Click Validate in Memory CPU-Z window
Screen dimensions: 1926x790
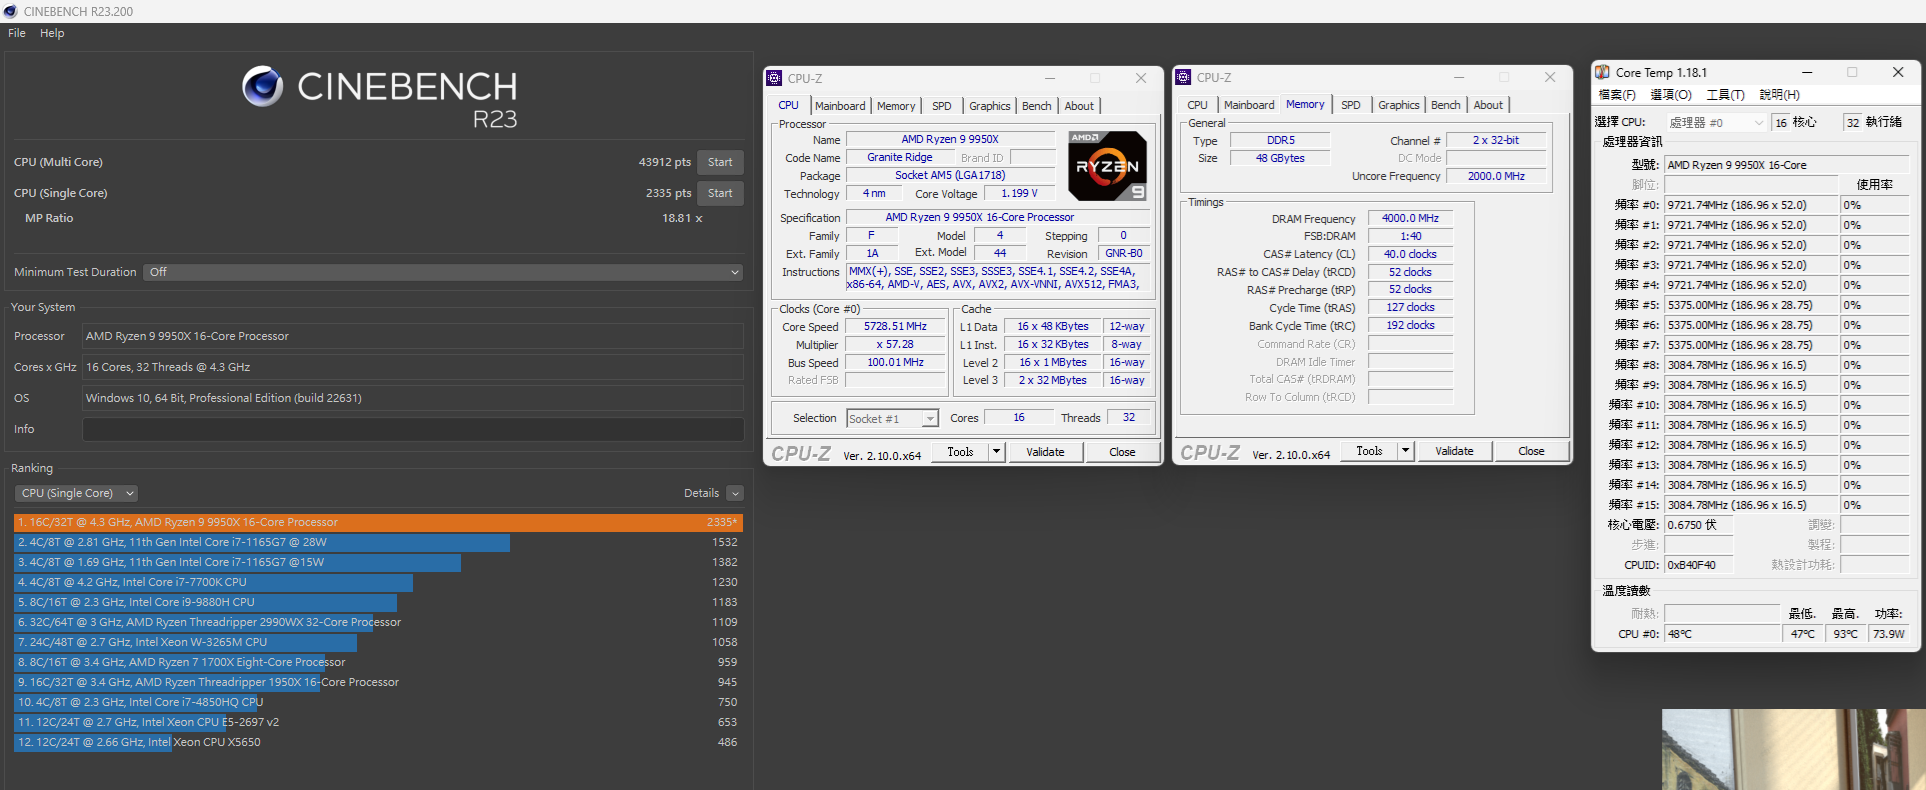pos(1454,451)
